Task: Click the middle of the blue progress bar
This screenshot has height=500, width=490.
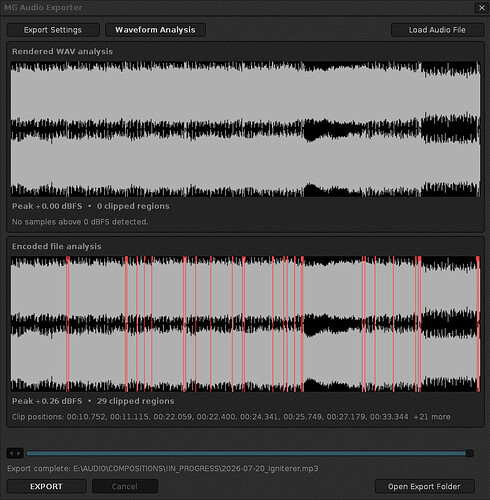Action: [246, 453]
